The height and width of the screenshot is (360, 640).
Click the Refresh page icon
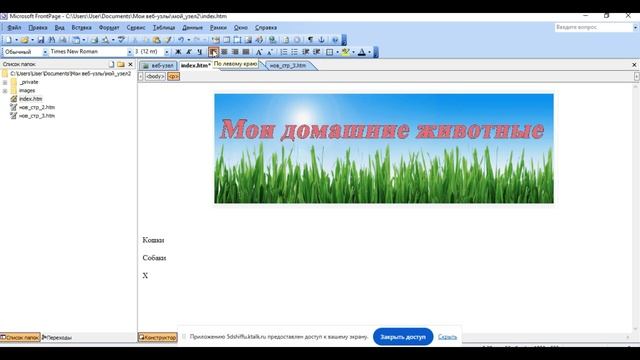tap(286, 40)
